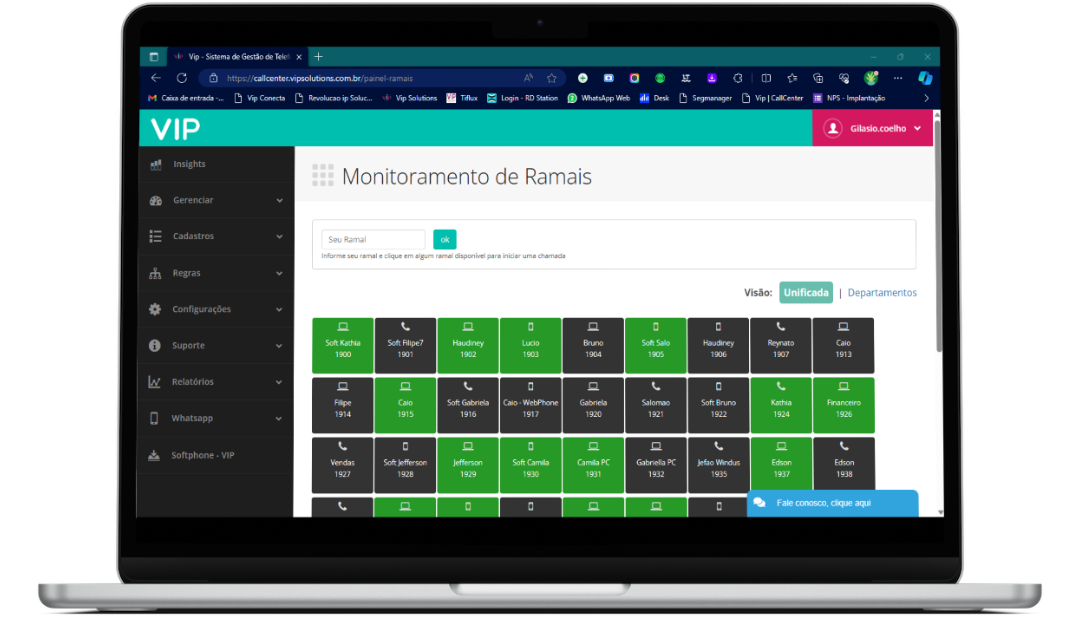Viewport: 1080px width, 617px height.
Task: Select extension tile Edson 1937
Action: (781, 465)
